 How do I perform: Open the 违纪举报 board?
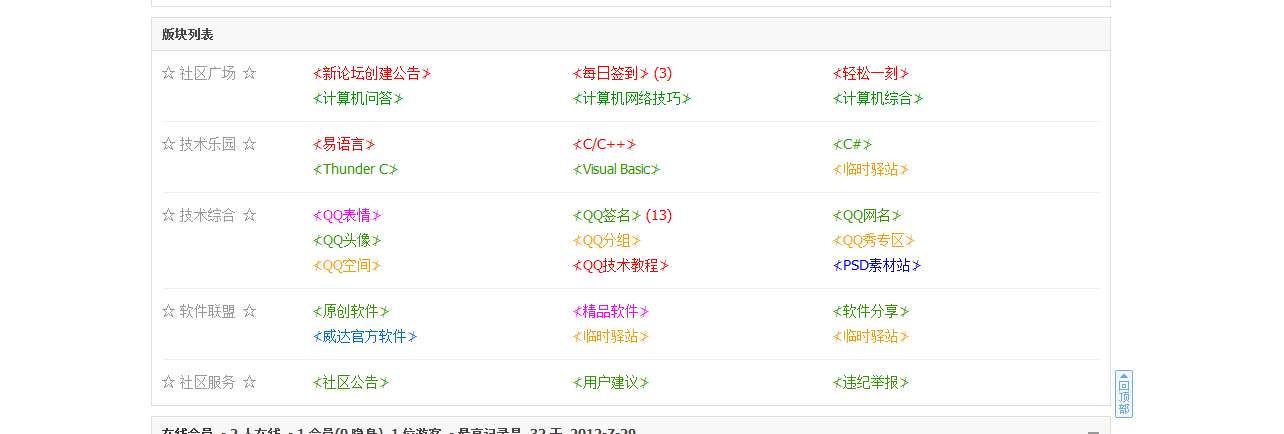871,382
